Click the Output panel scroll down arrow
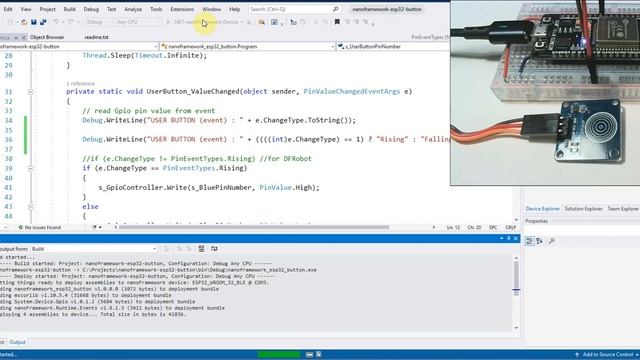Screen dimensions: 640x360 (516, 328)
